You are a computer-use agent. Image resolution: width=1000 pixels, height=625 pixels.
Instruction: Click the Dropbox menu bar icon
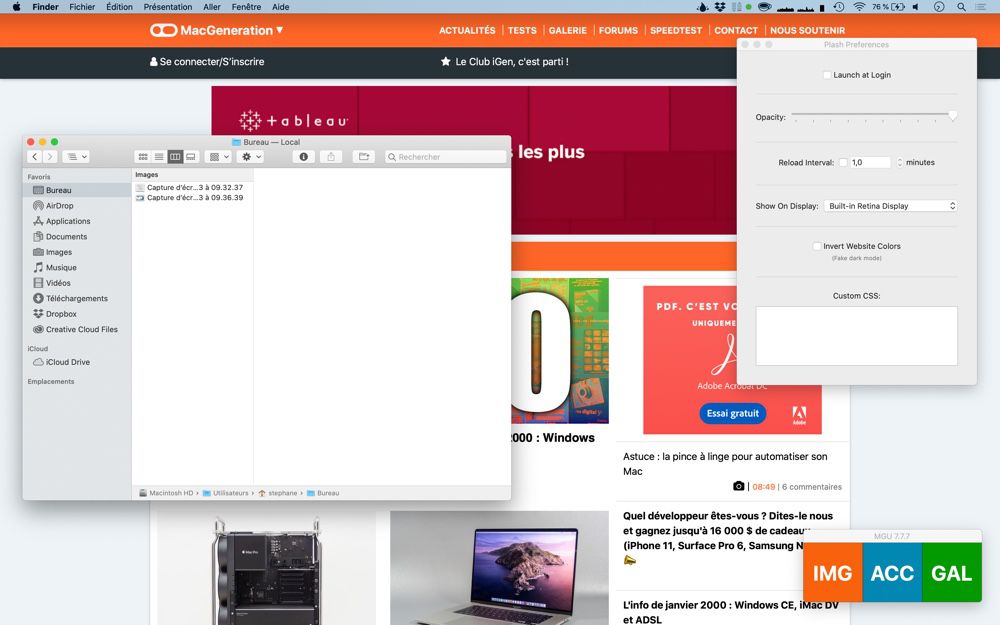720,7
